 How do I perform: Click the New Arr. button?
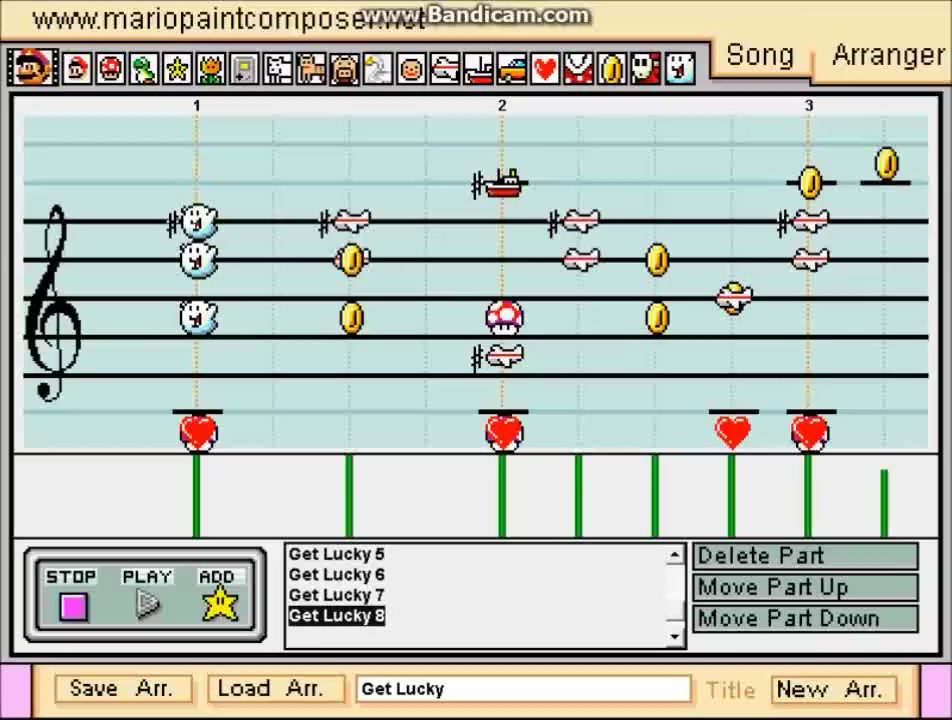(833, 690)
